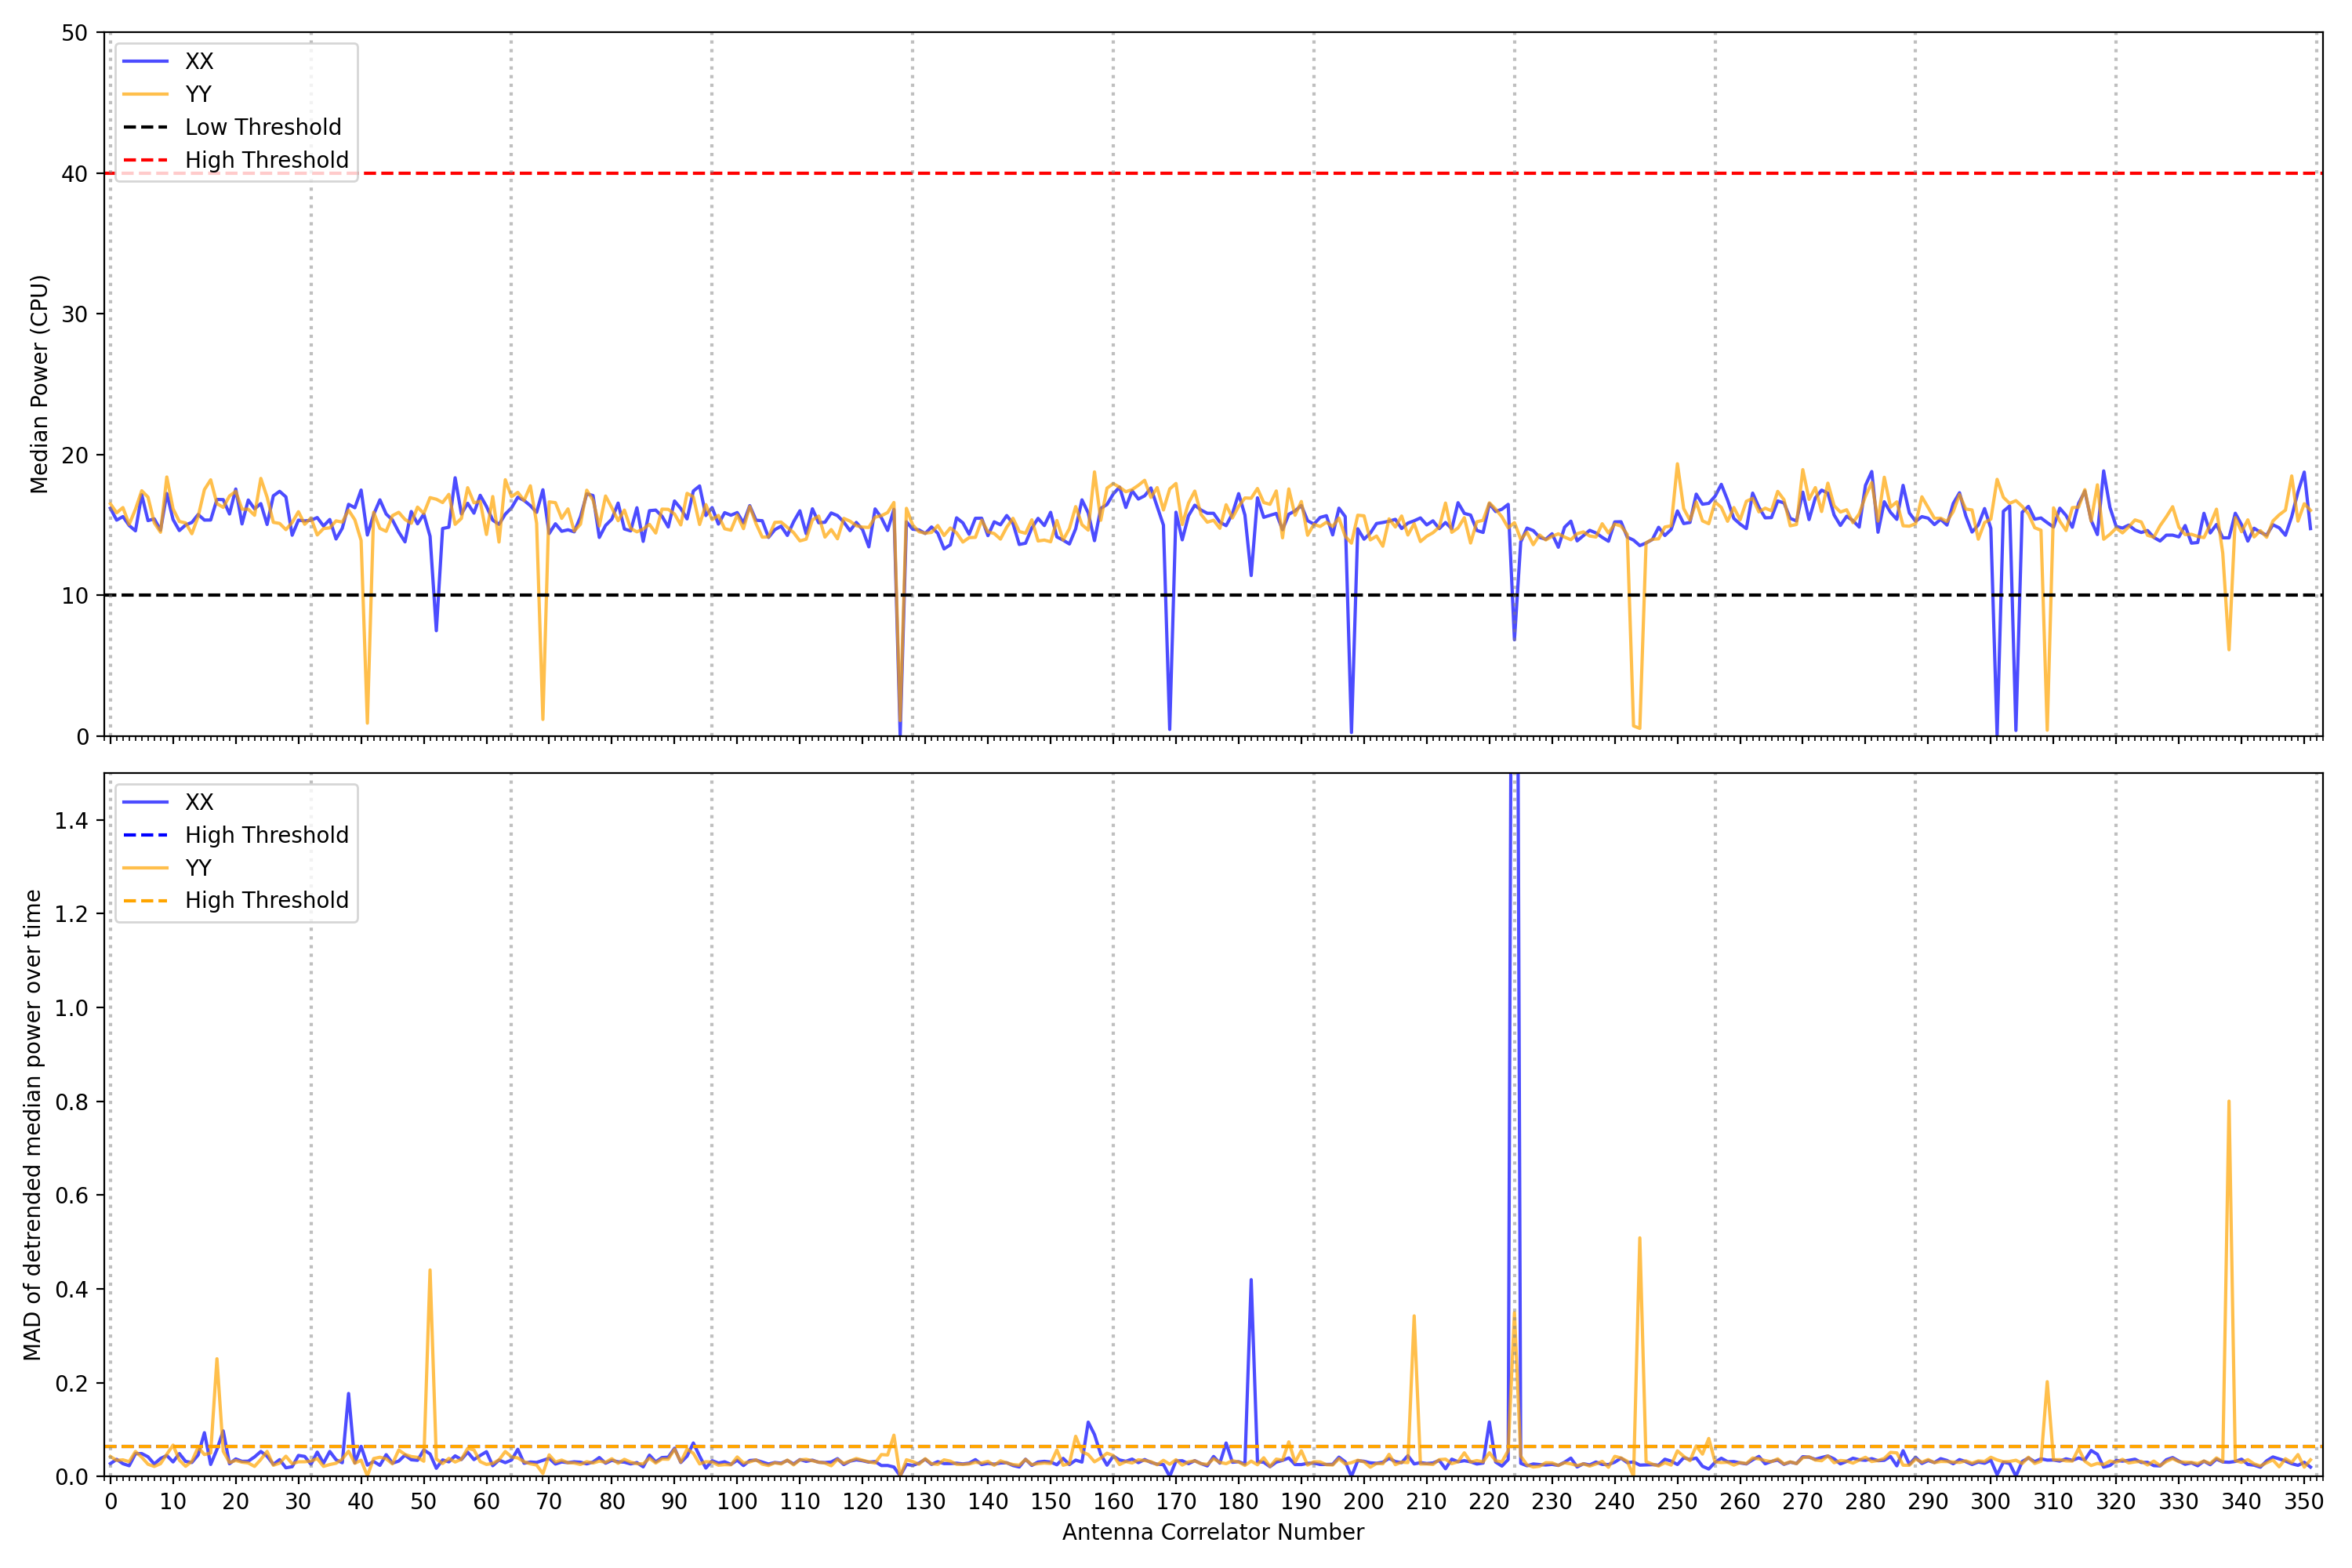
Task: Click the MAD of detrended median power label
Action: point(32,1125)
